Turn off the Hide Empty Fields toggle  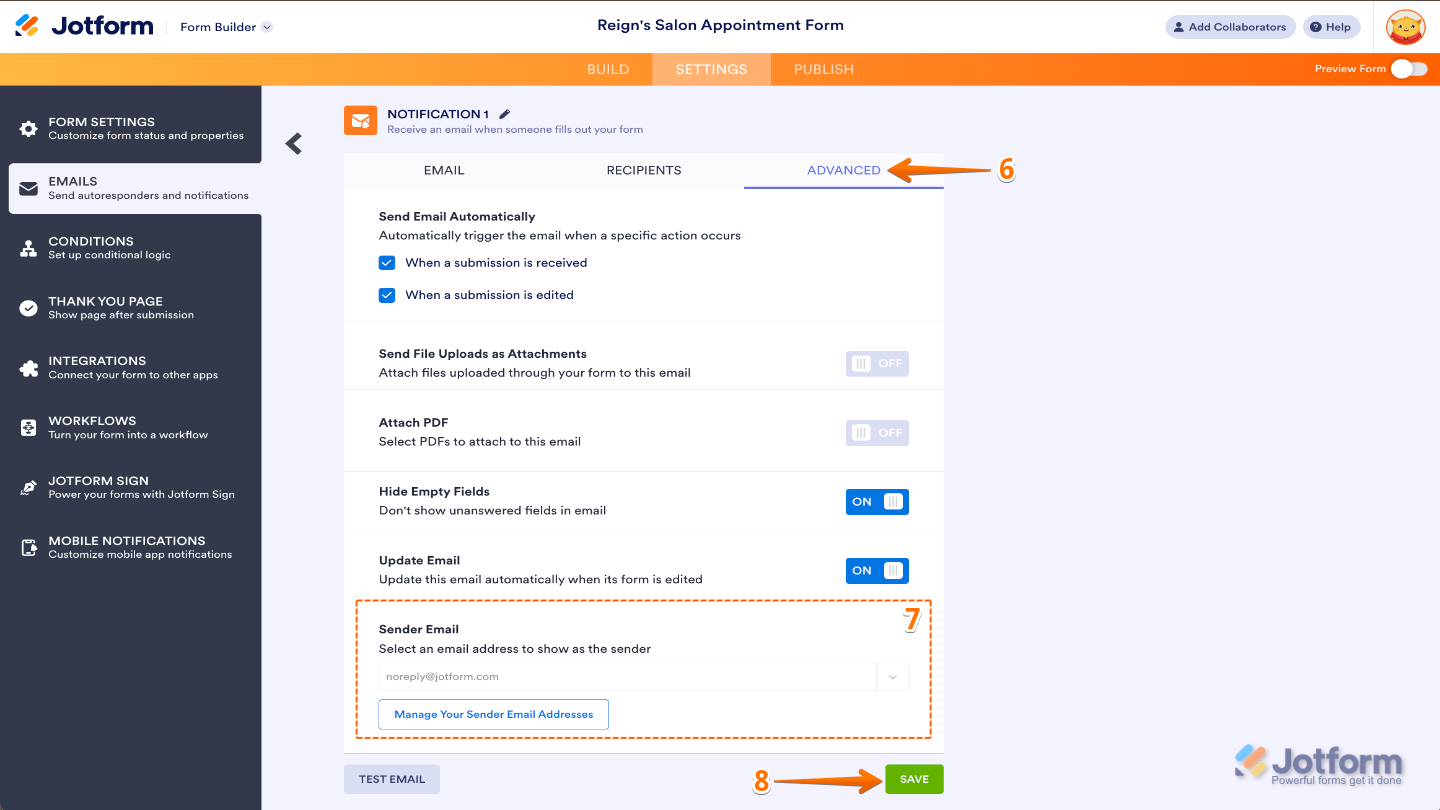click(877, 502)
